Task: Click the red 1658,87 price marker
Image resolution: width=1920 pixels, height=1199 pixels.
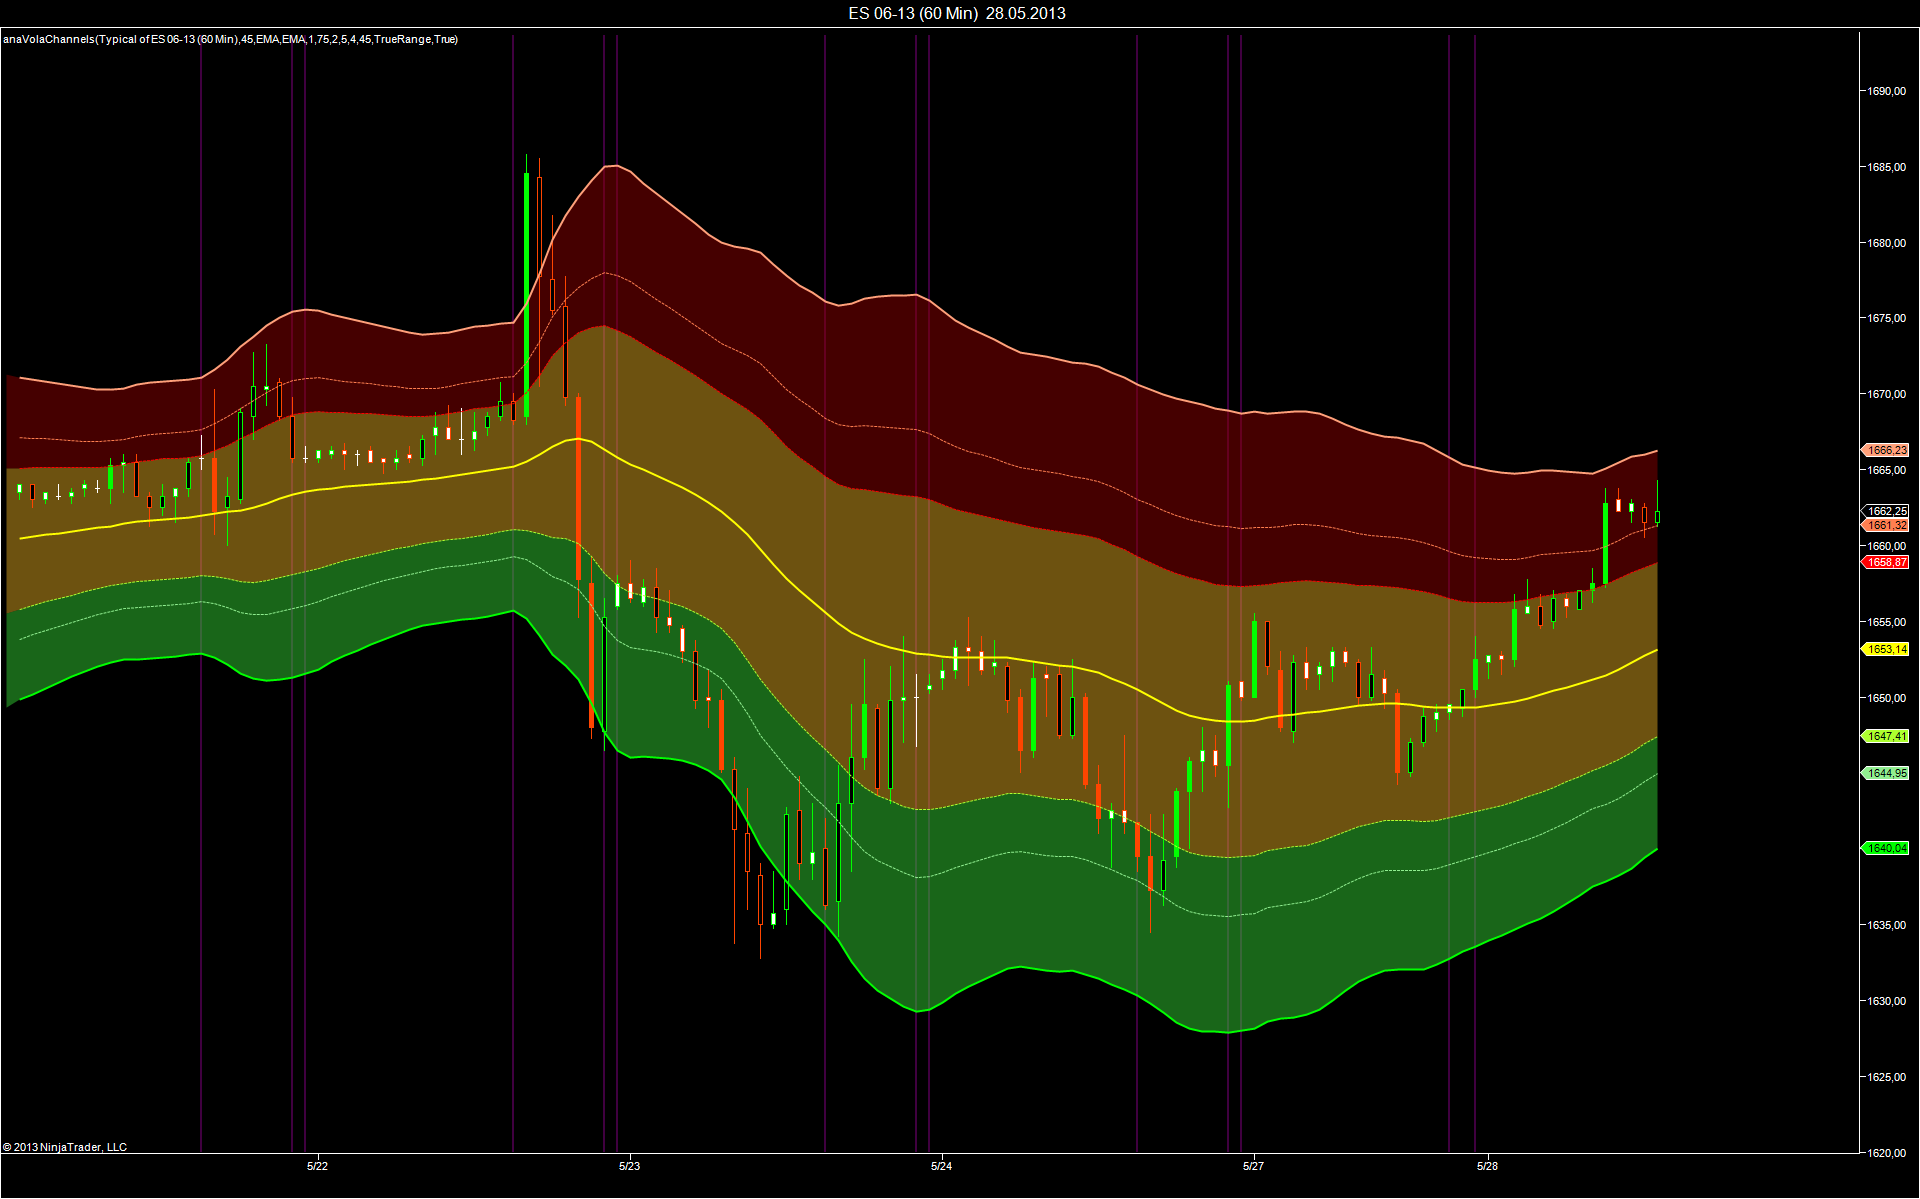Action: (1885, 562)
